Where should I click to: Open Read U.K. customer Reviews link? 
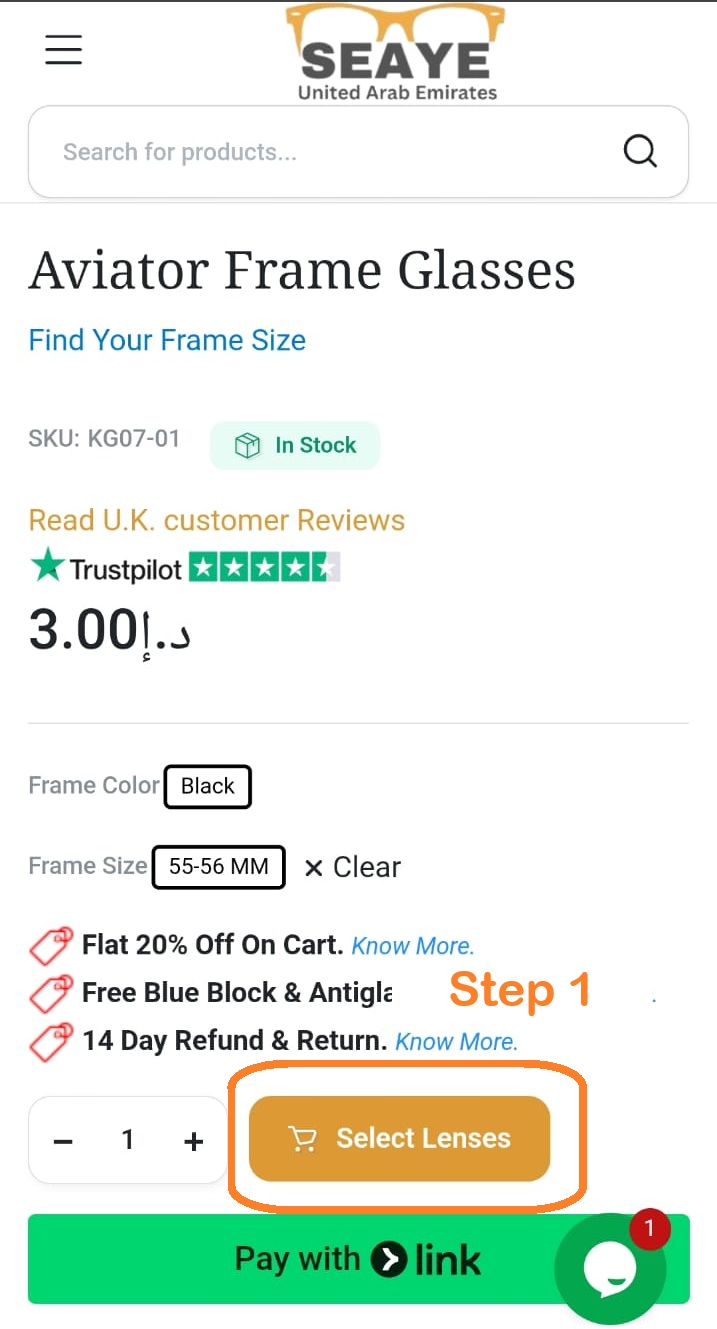click(x=216, y=520)
